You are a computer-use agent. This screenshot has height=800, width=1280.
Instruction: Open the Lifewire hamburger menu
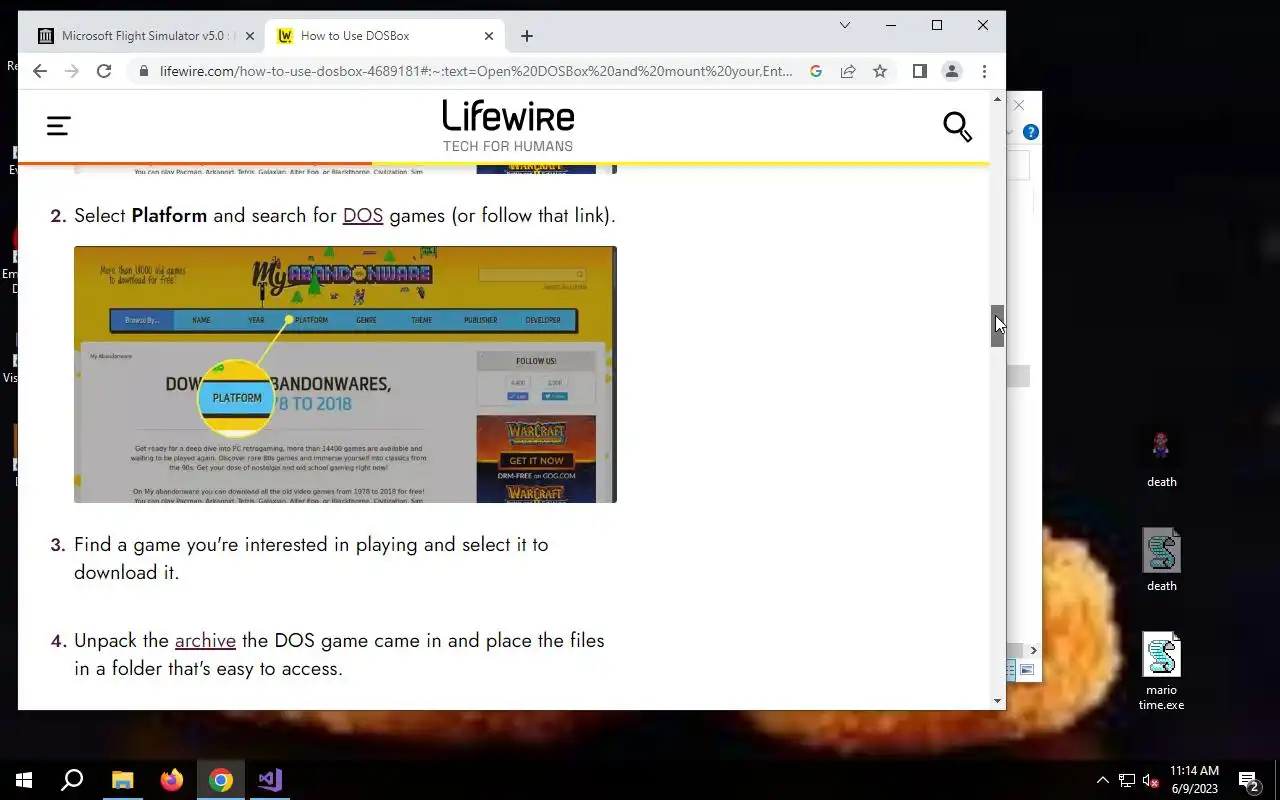point(59,126)
